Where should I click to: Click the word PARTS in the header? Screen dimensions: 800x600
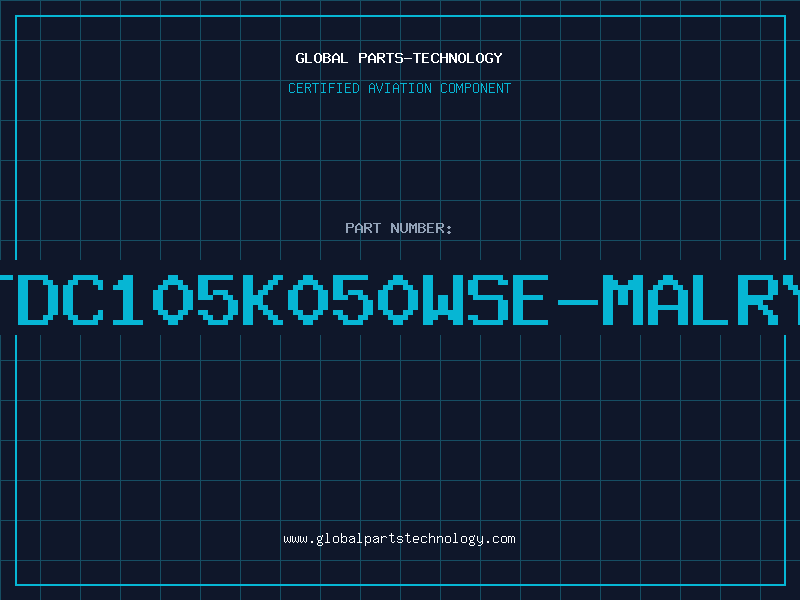point(381,58)
